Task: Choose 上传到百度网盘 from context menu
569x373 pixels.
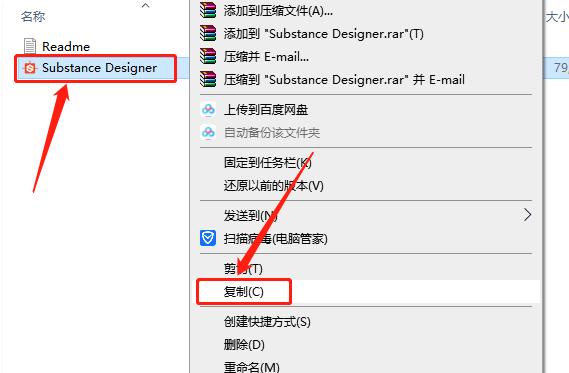Action: coord(366,110)
